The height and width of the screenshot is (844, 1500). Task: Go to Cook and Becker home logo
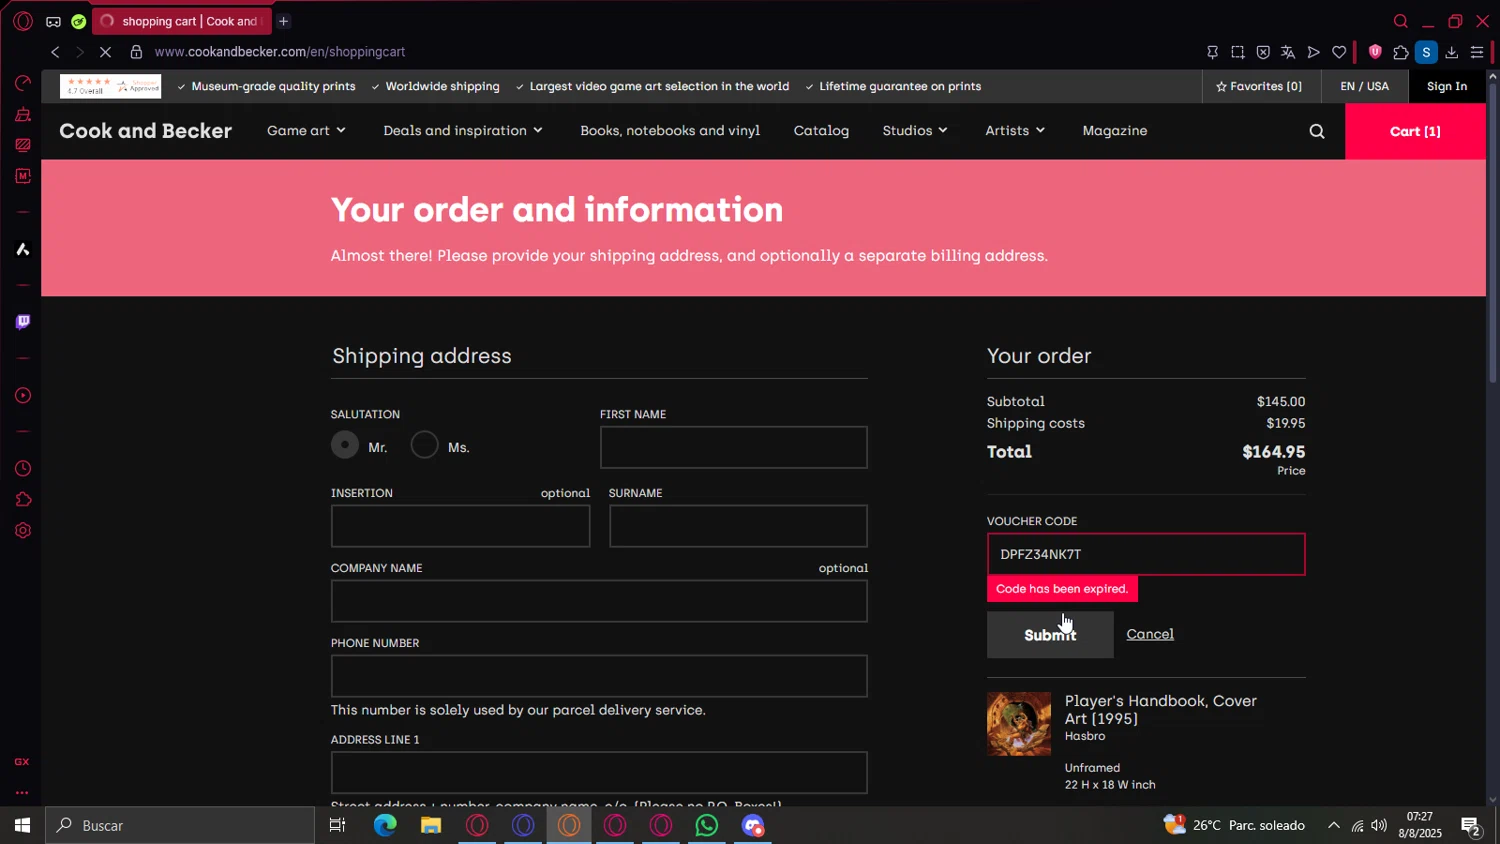146,131
